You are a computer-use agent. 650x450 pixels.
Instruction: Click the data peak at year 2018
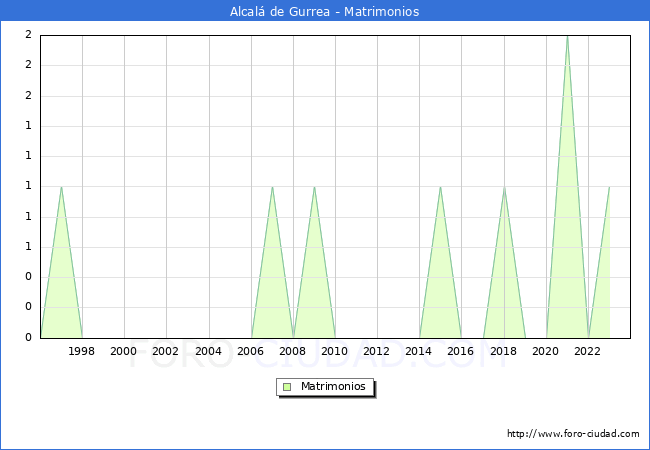pyautogui.click(x=504, y=187)
